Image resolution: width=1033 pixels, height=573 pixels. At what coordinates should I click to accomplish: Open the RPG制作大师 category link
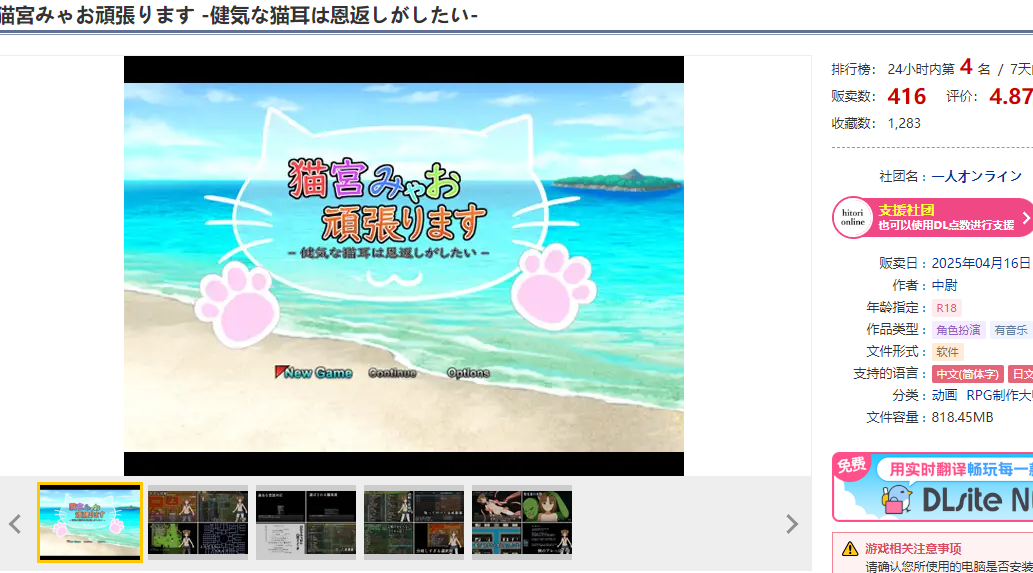point(999,395)
